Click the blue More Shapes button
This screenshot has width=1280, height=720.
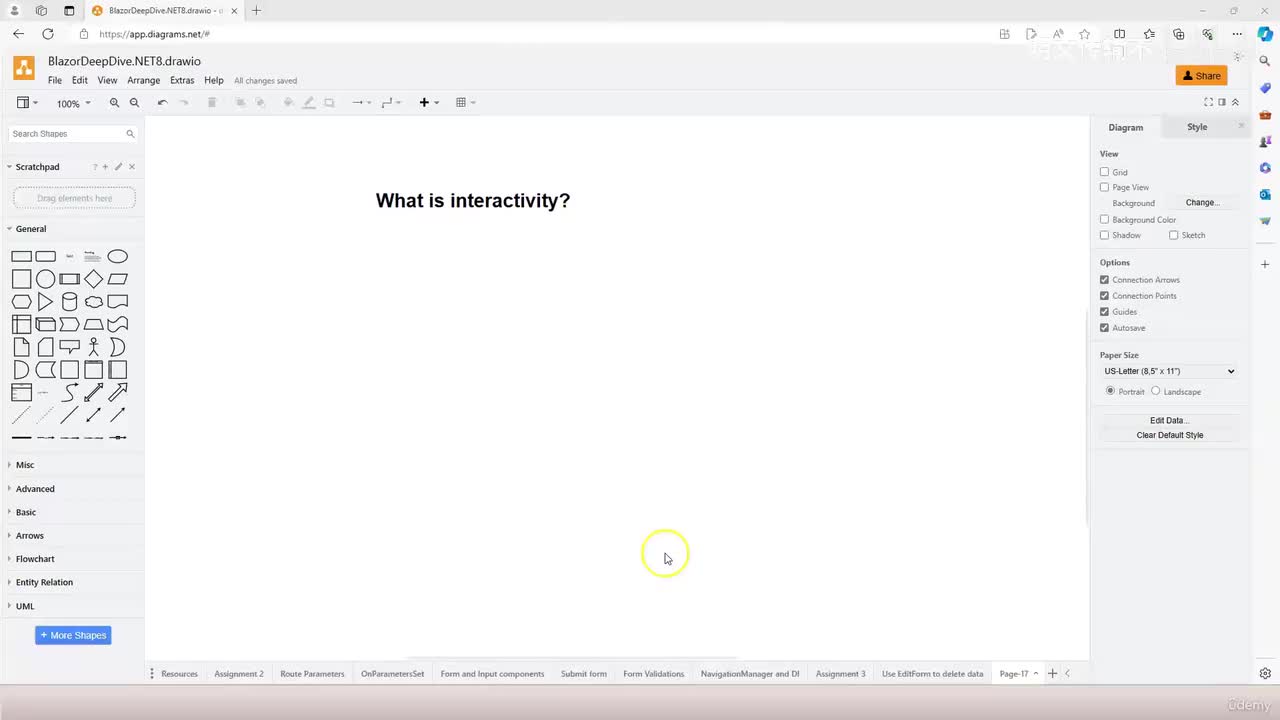pos(73,635)
